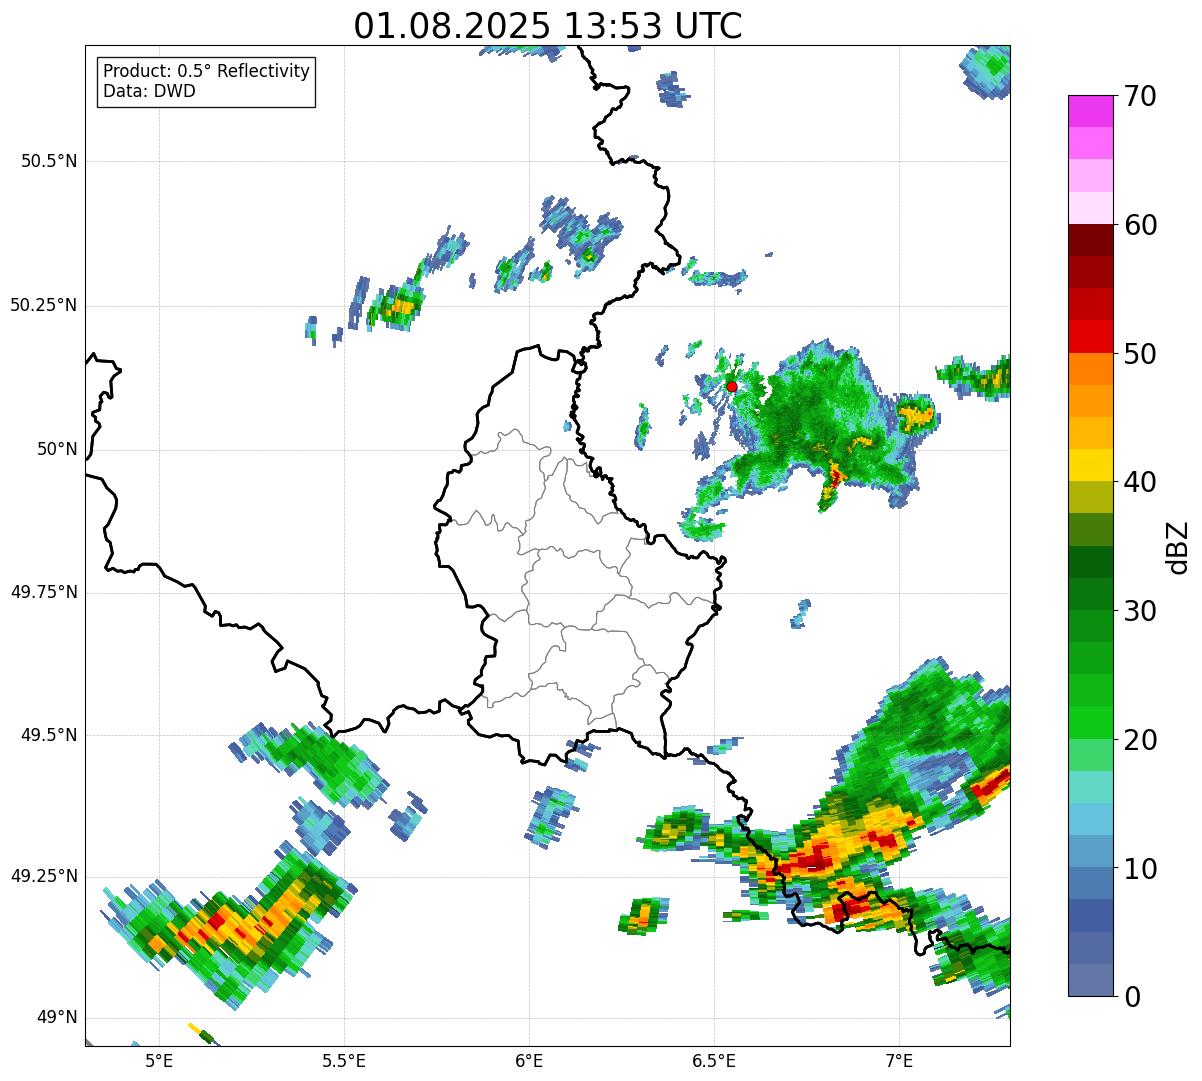Click the "Data: DWD" legend line
1202x1081 pixels.
[x=149, y=91]
